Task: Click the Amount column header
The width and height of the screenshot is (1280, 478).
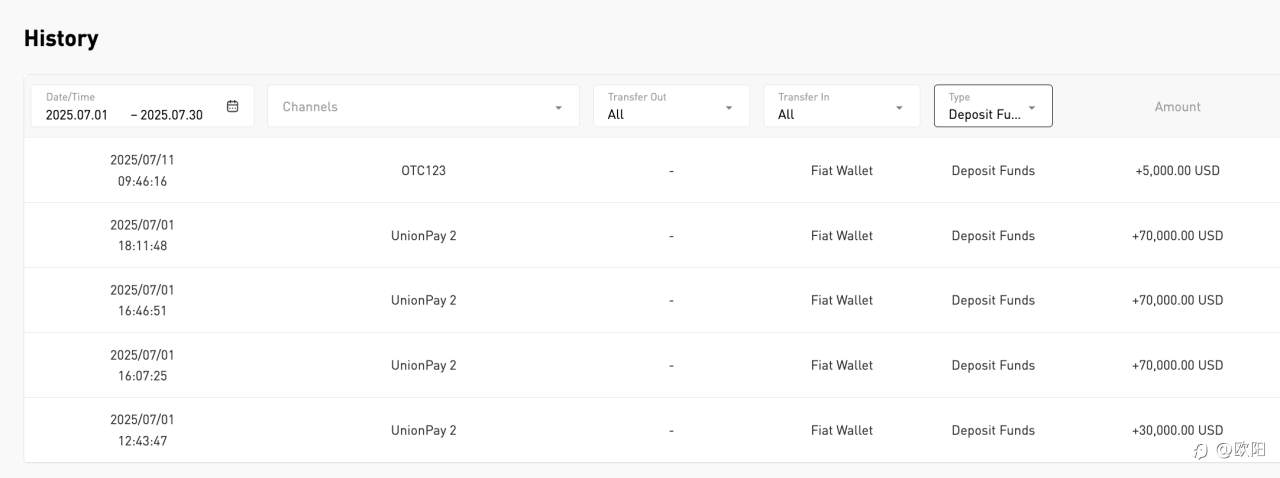Action: coord(1177,107)
